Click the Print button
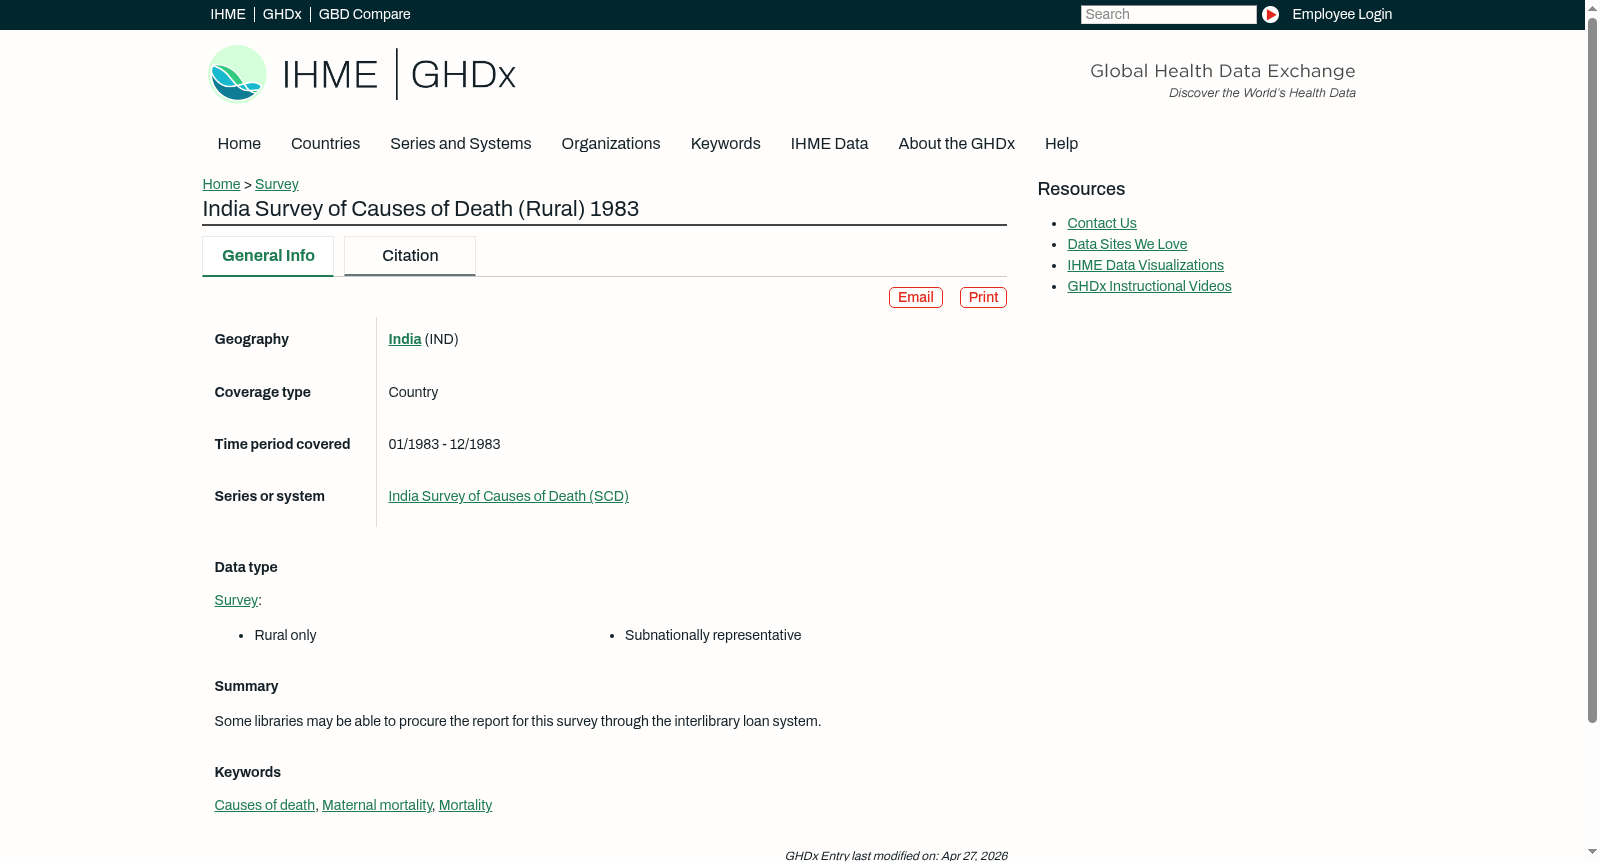Viewport: 1600px width, 861px height. (983, 297)
